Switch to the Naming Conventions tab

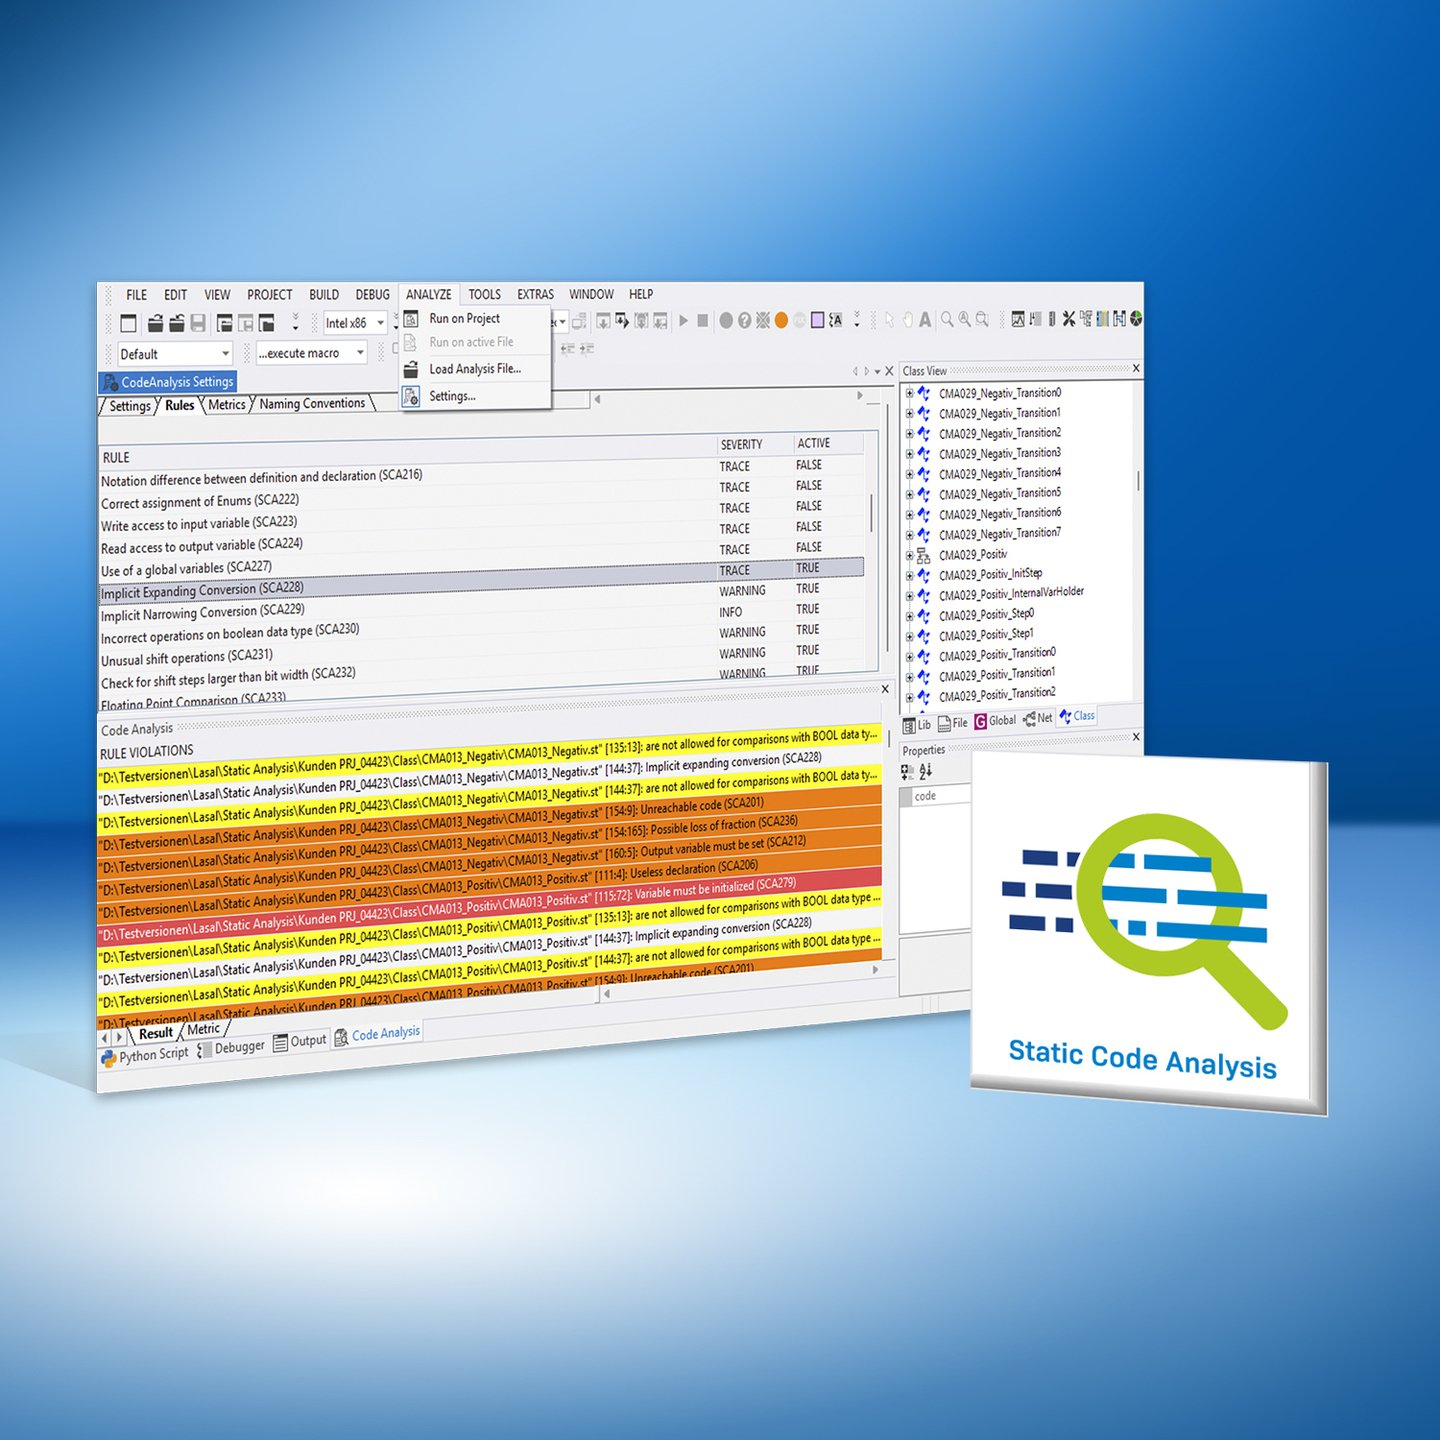coord(312,404)
